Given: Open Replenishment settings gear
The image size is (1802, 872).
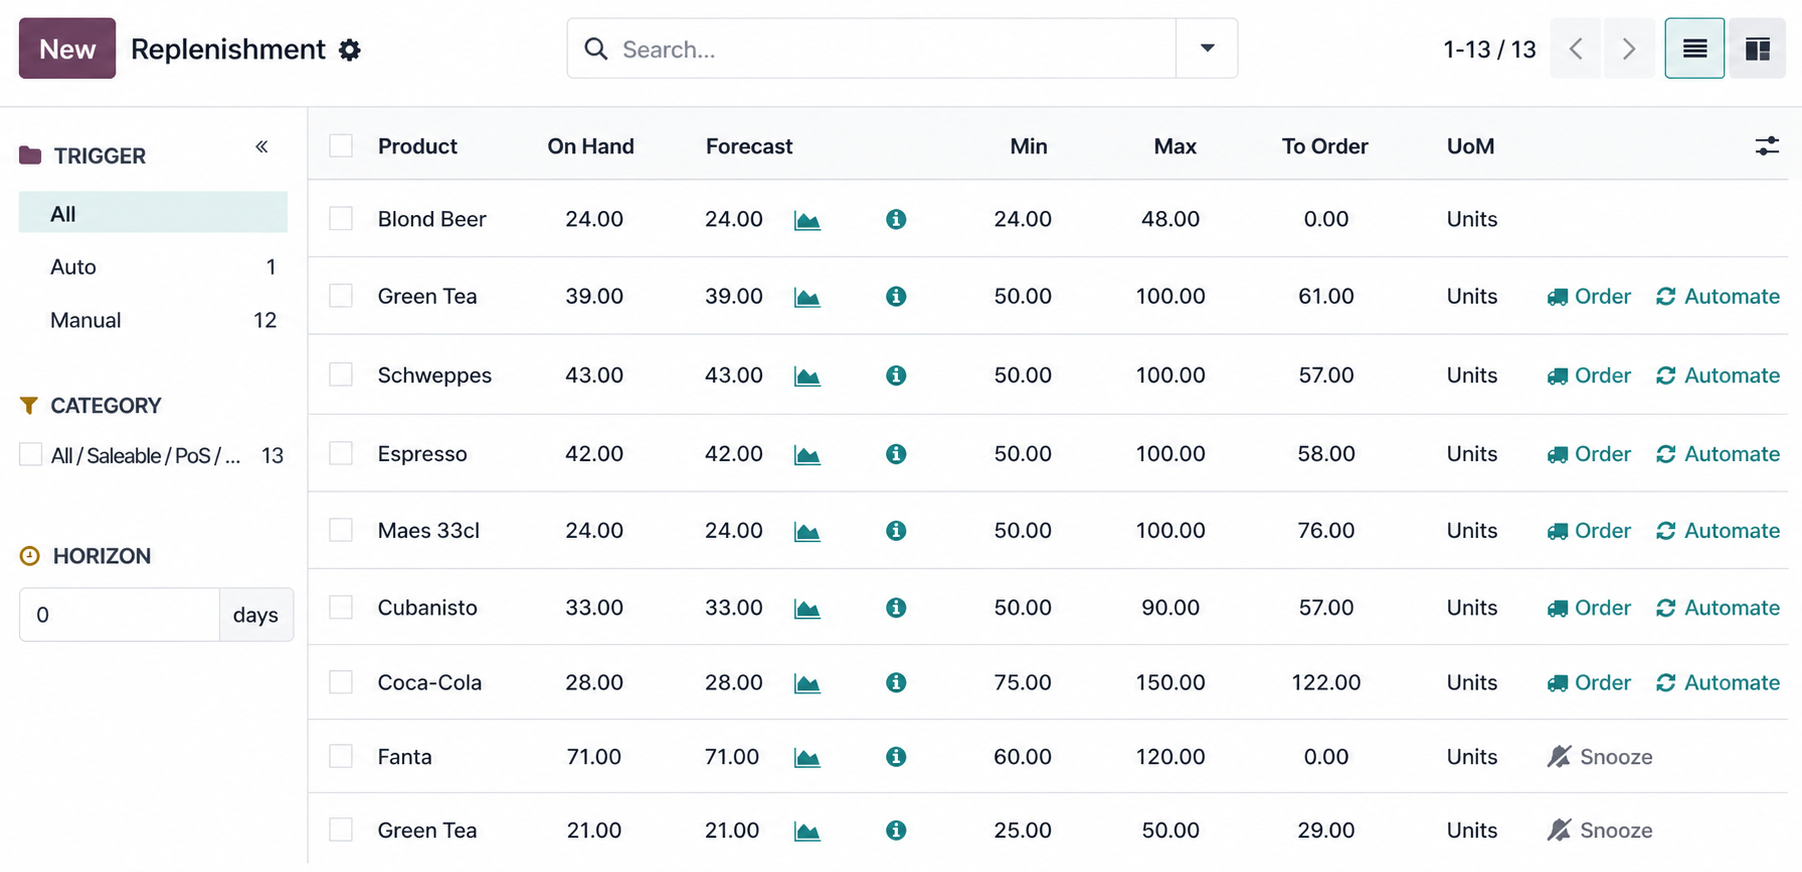Looking at the screenshot, I should pos(349,50).
